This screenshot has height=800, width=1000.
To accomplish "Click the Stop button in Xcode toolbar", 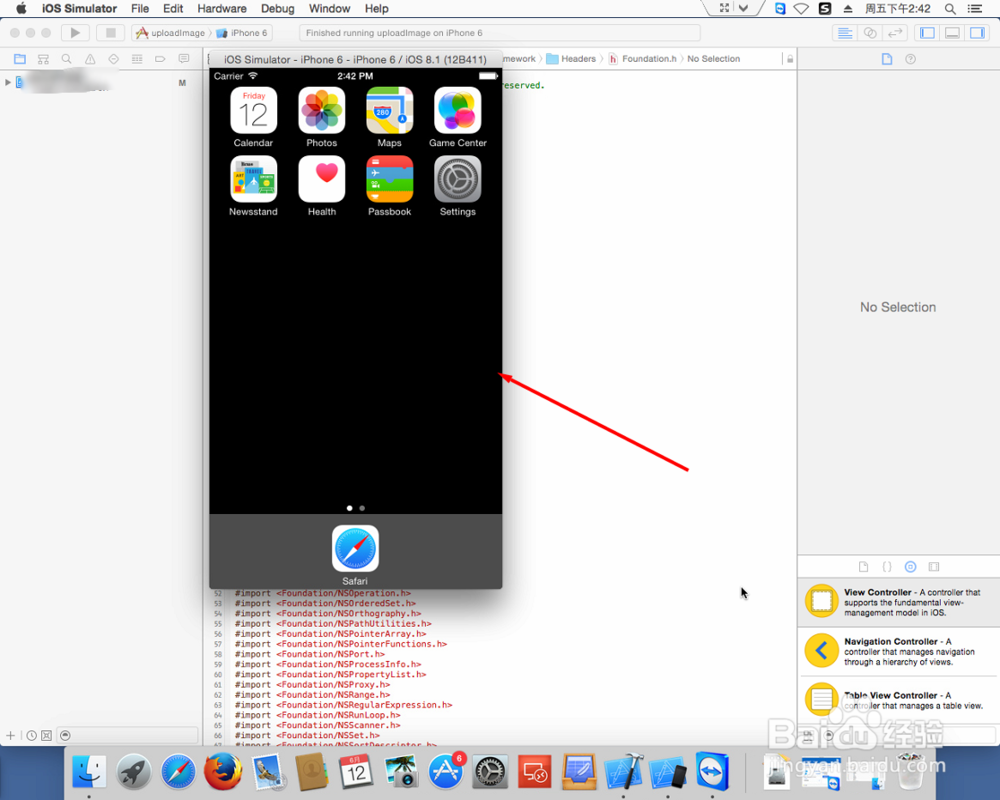I will (110, 32).
